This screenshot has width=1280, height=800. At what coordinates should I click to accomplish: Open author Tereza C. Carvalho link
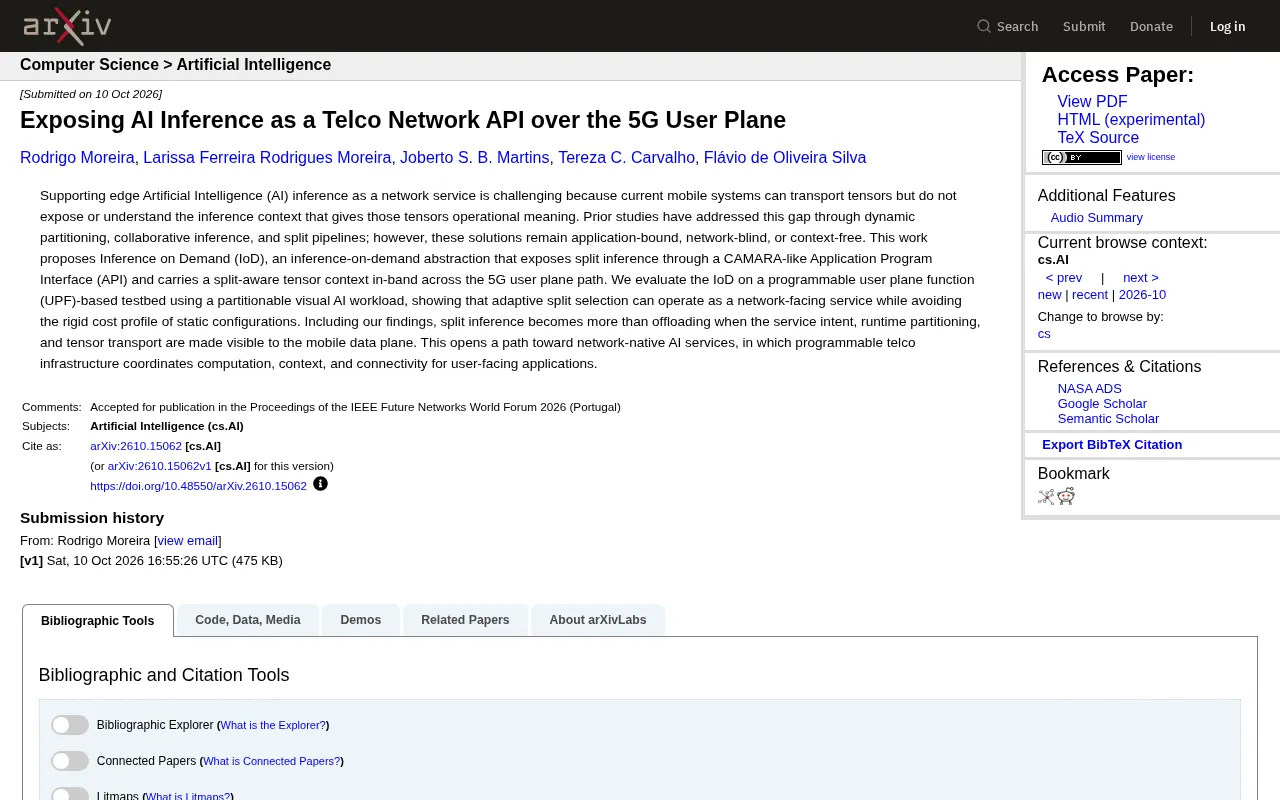coord(626,158)
